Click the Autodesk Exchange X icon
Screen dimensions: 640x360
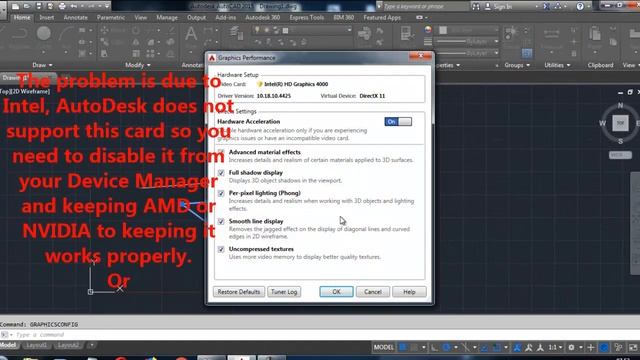[547, 6]
